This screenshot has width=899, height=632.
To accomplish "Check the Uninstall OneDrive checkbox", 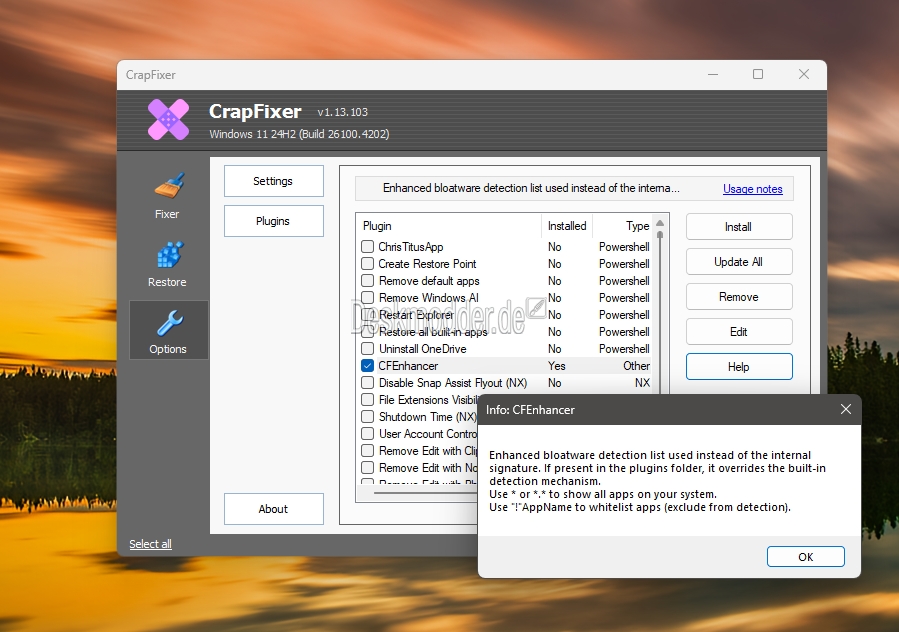I will pyautogui.click(x=368, y=349).
